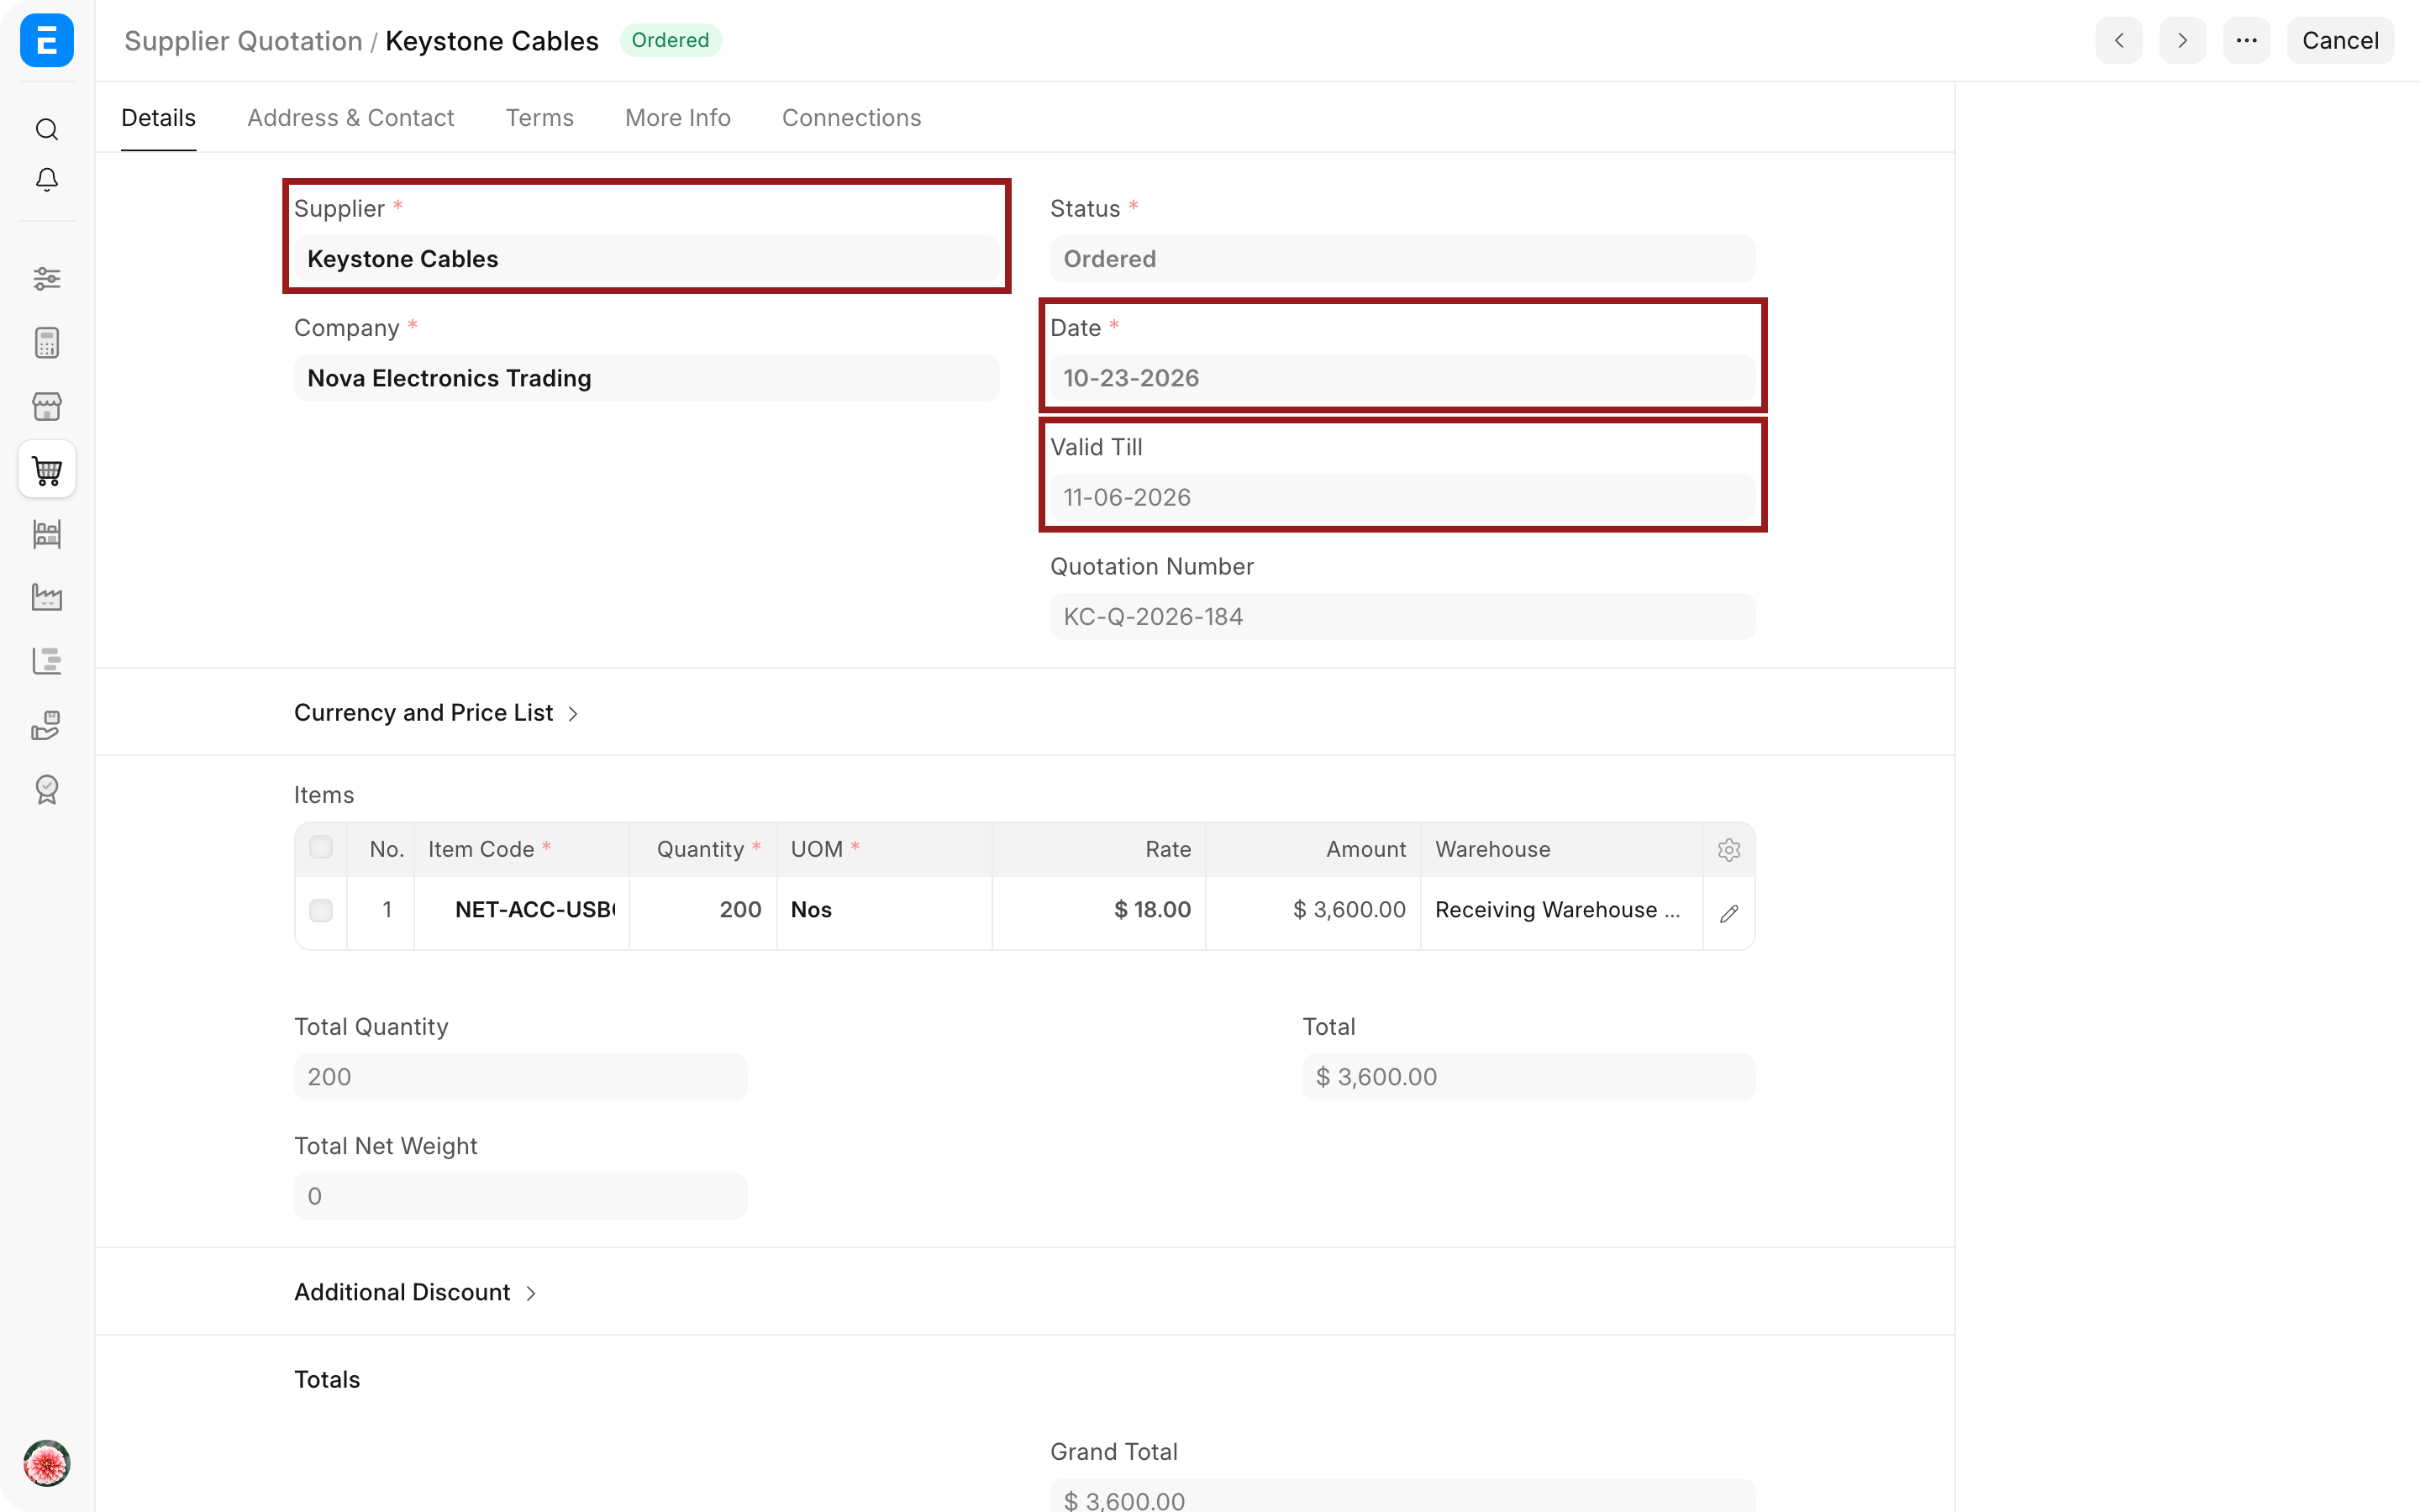Click the Cancel button

[2340, 40]
